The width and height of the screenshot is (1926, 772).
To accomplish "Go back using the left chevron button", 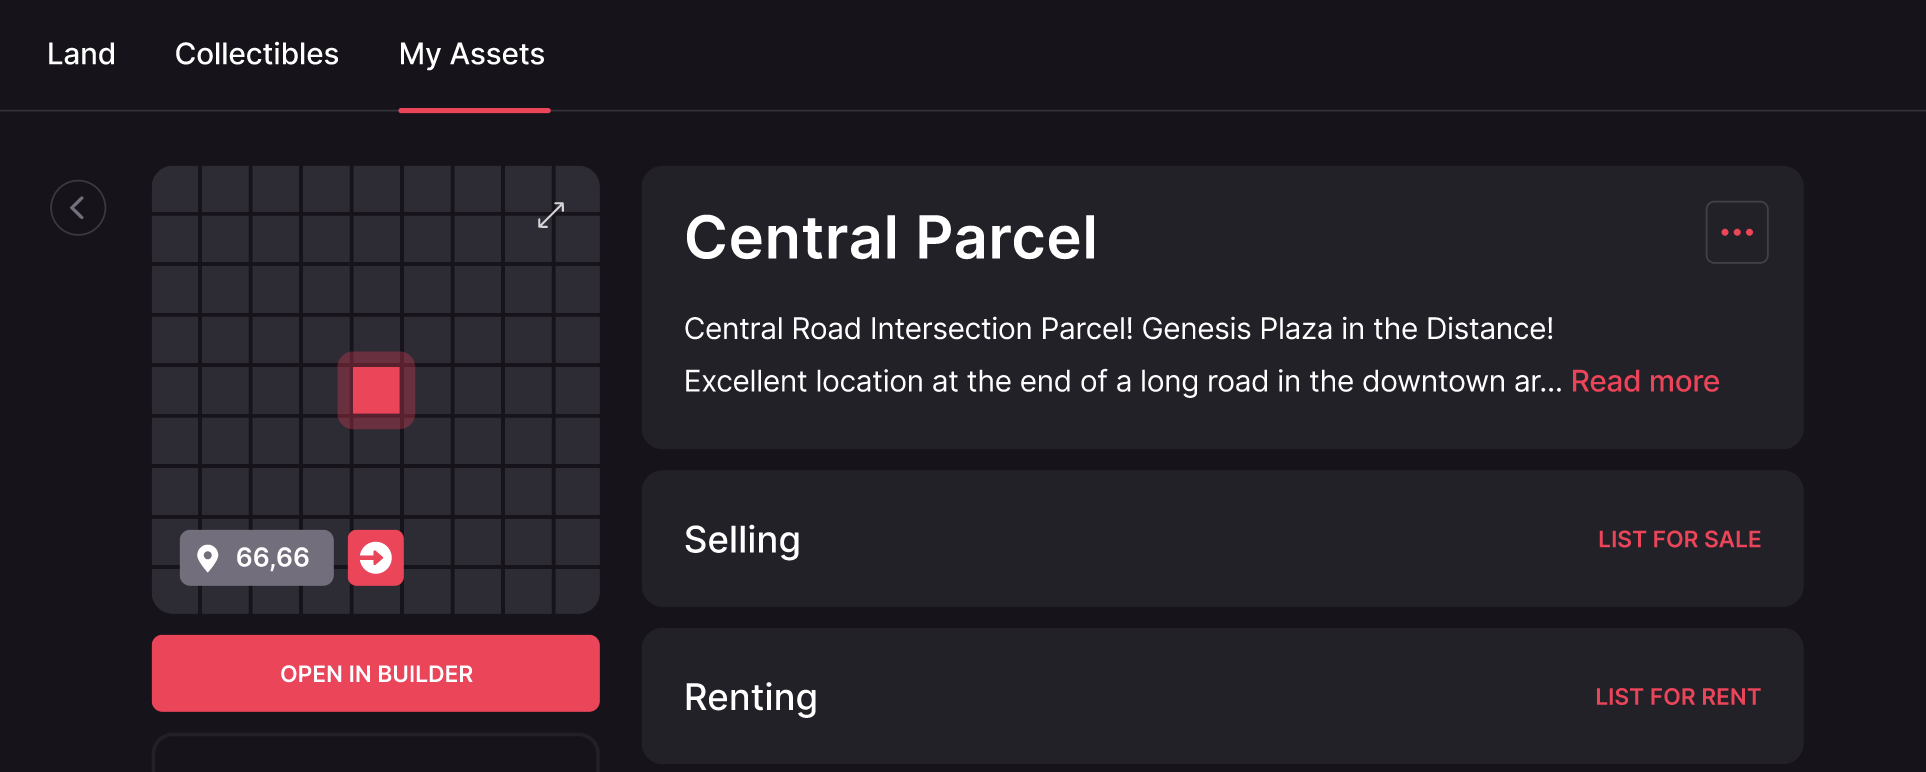I will pyautogui.click(x=78, y=208).
